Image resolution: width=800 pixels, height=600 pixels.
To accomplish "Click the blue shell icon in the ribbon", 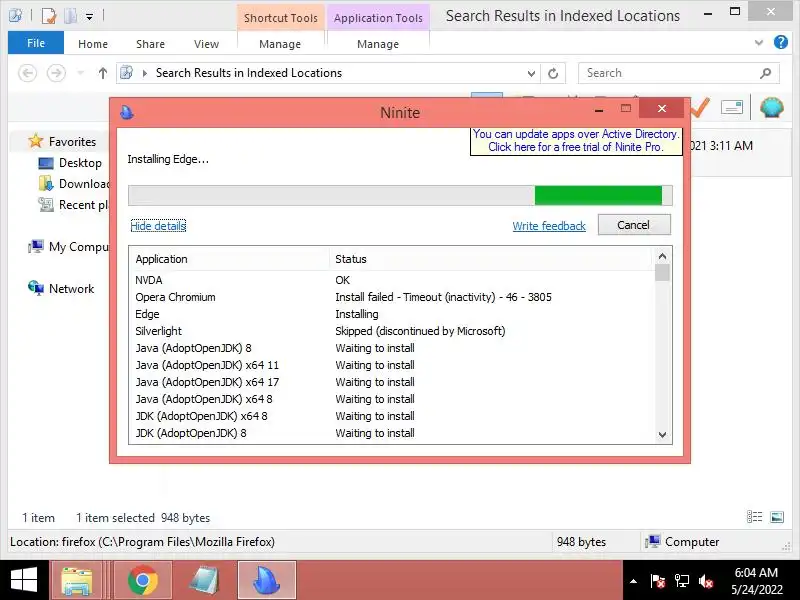I will (771, 107).
